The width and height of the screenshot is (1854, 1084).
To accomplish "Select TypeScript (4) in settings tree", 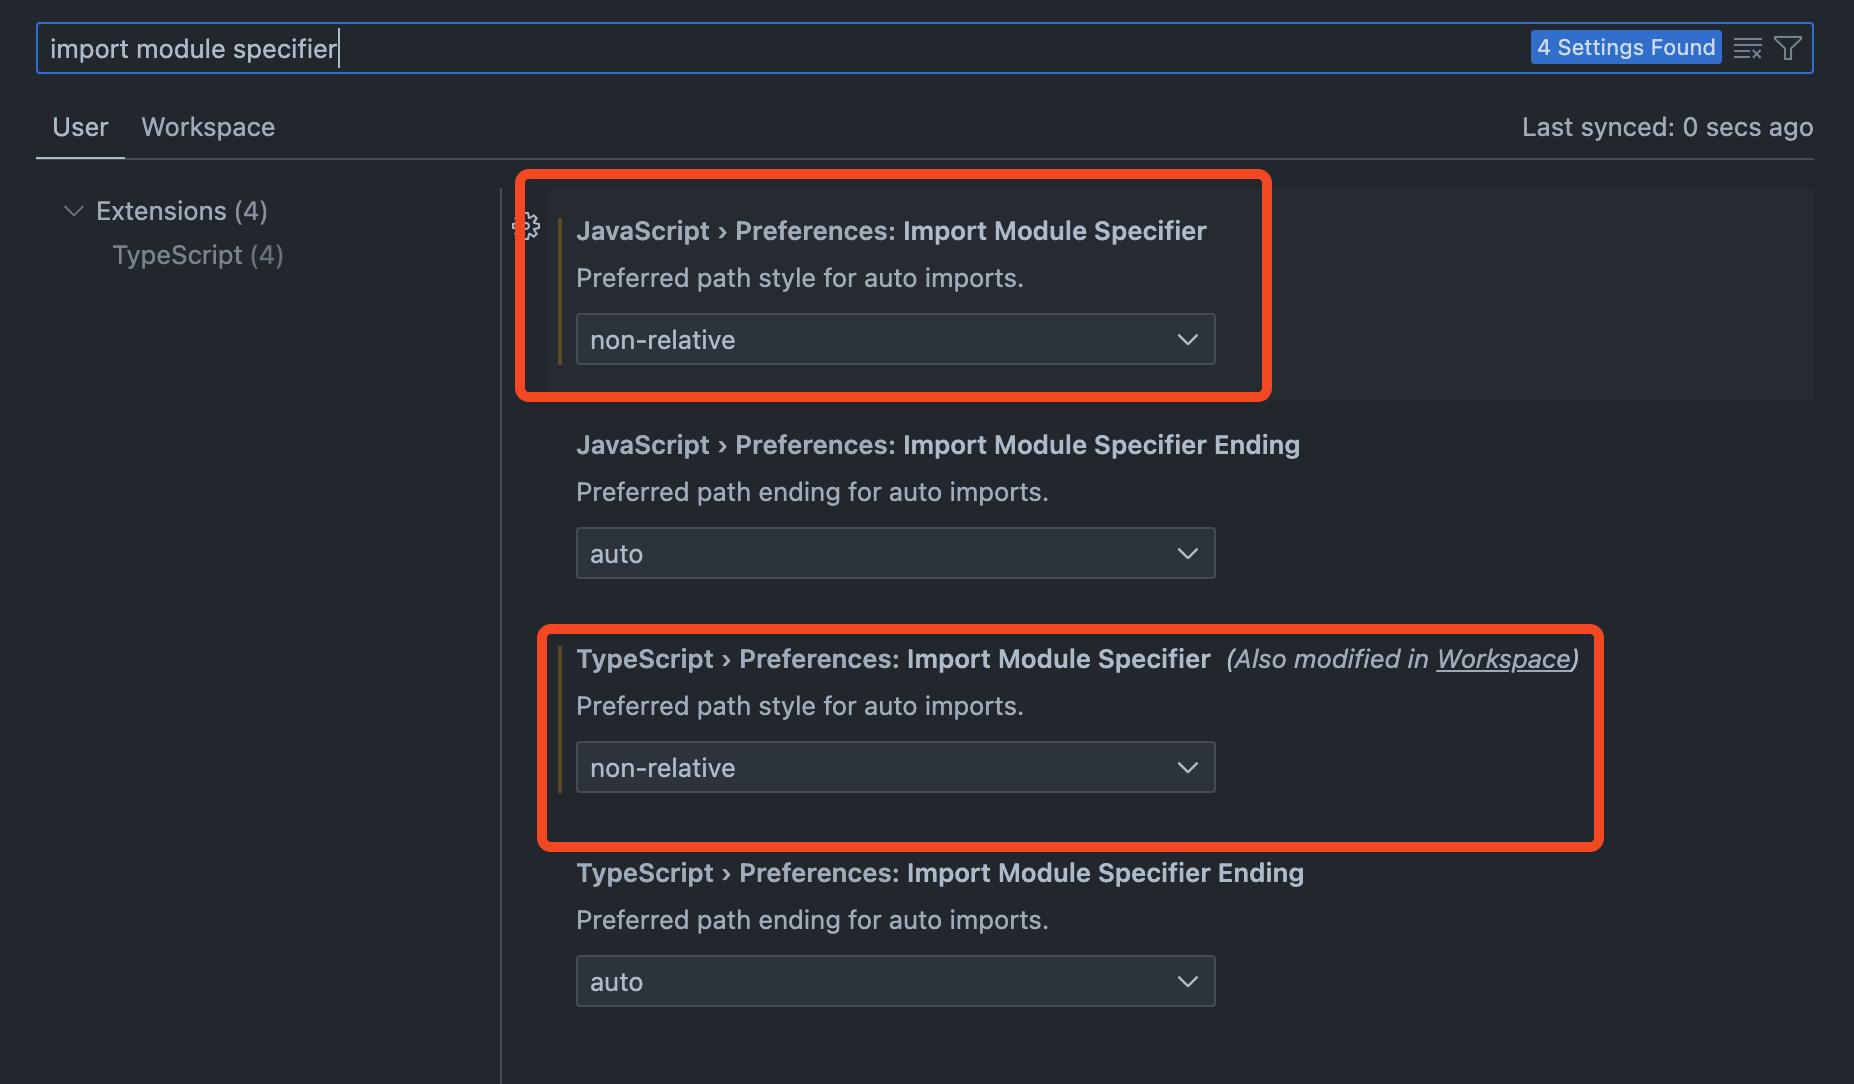I will click(198, 255).
